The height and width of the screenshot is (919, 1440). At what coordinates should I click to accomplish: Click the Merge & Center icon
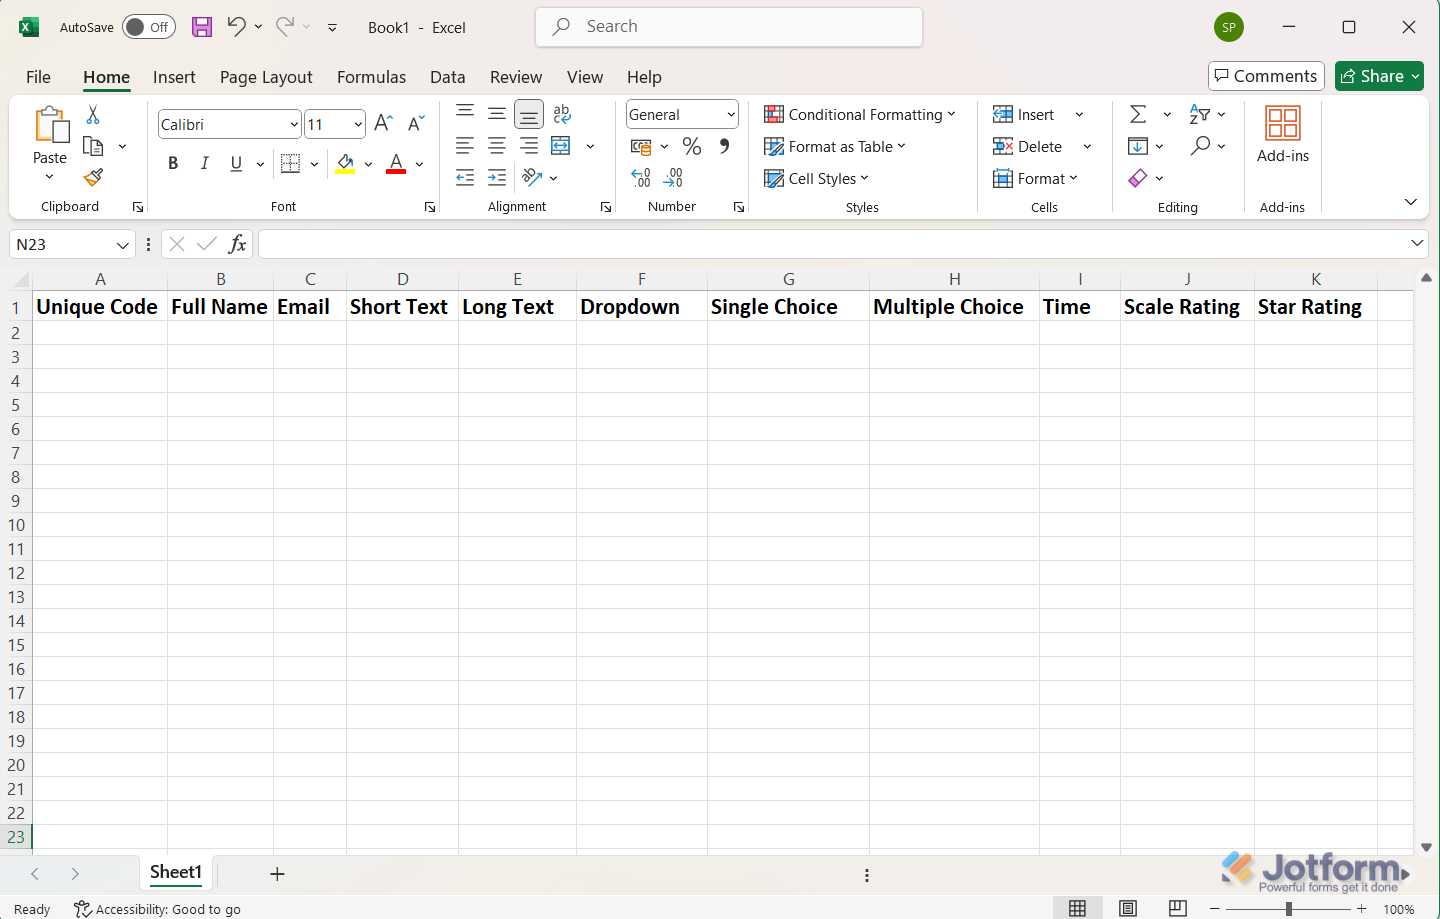pyautogui.click(x=561, y=146)
